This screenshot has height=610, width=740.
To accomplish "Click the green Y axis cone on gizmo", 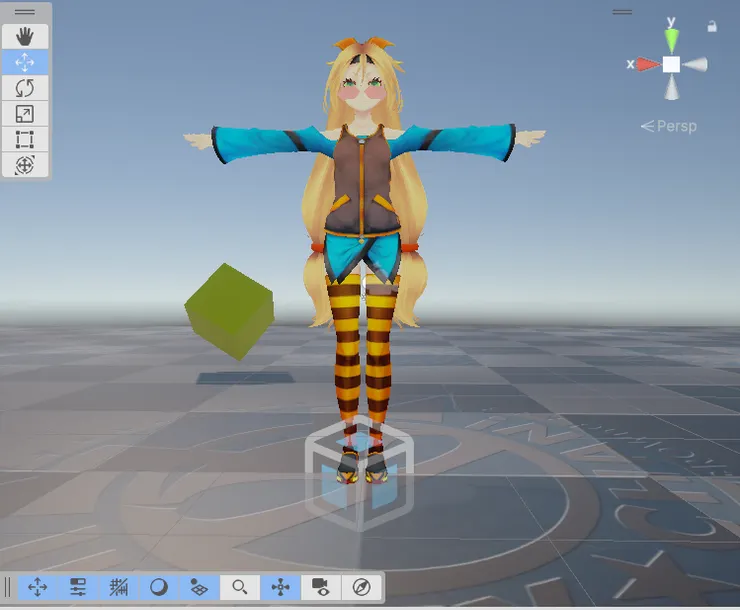I will pos(672,41).
